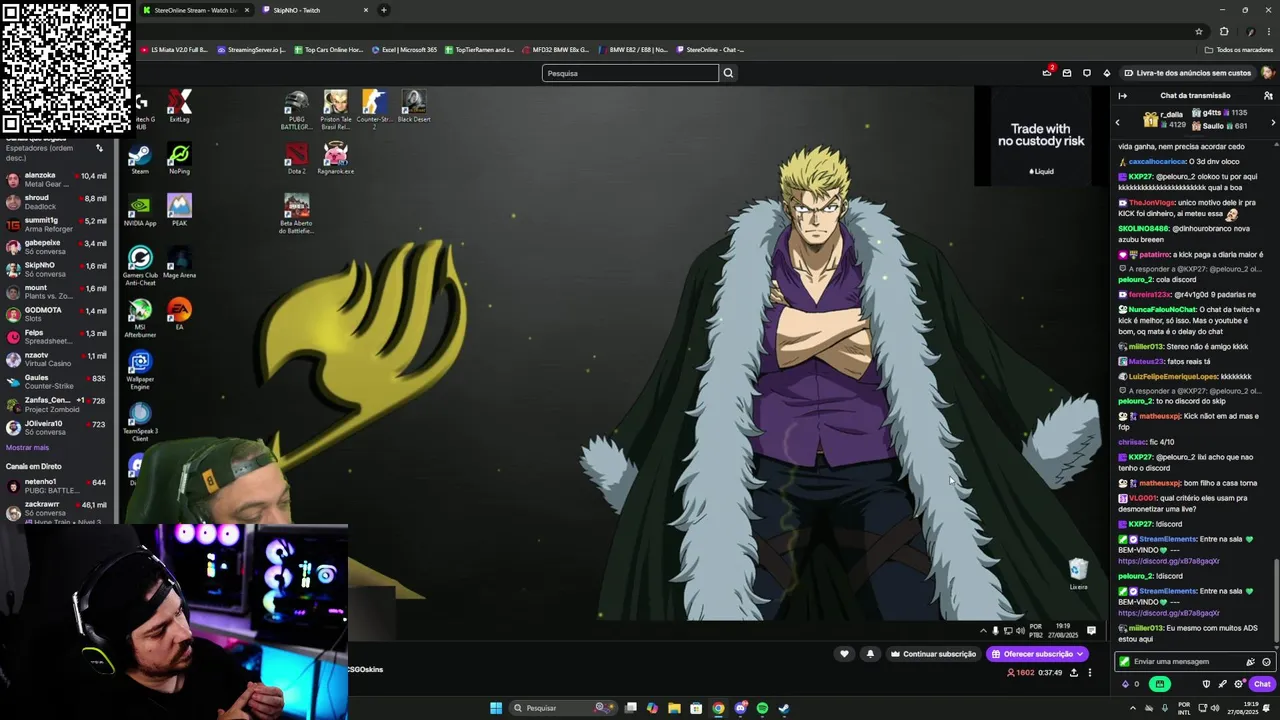Open the get Bits diamond icon

1107,73
